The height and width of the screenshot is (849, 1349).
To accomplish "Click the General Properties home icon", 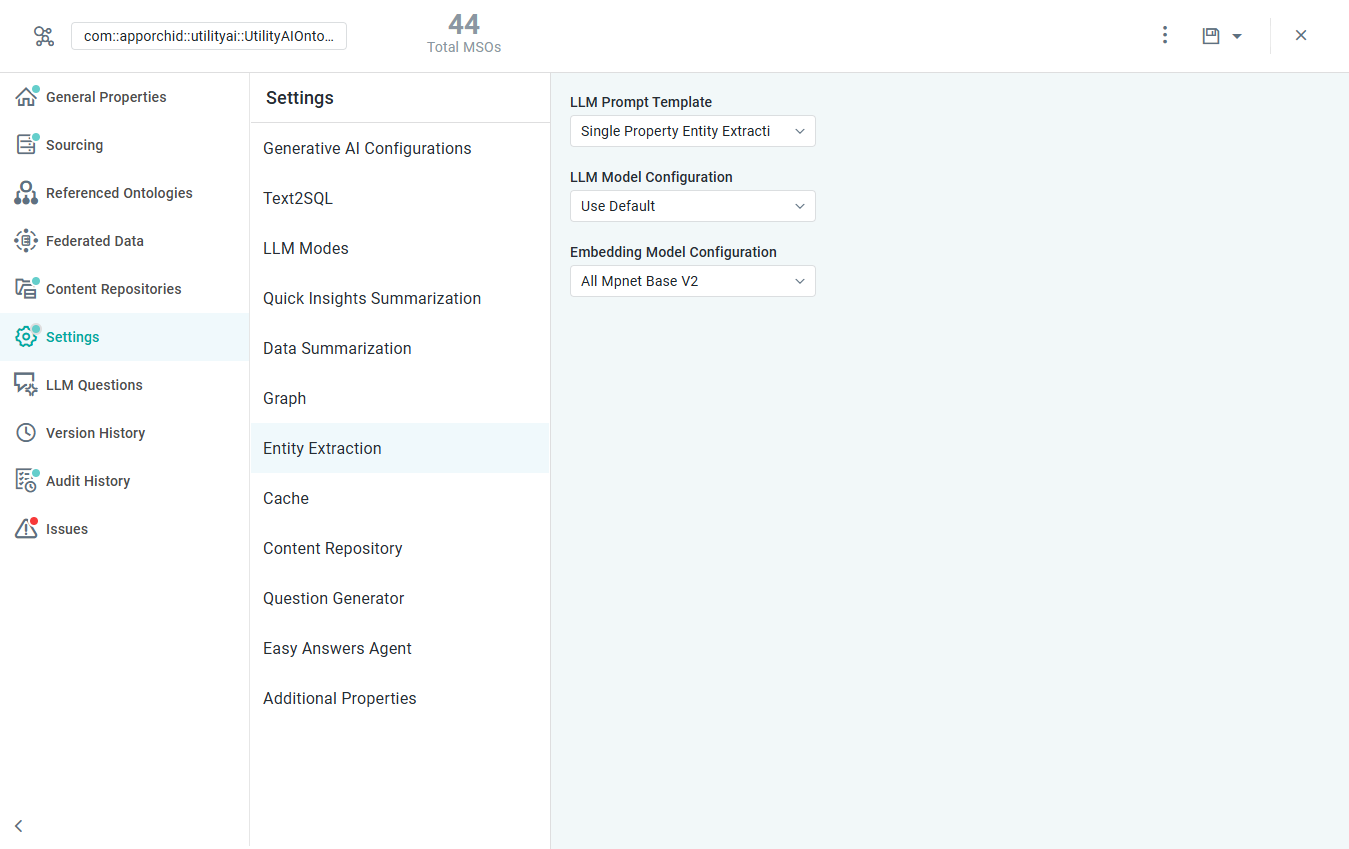I will (26, 97).
